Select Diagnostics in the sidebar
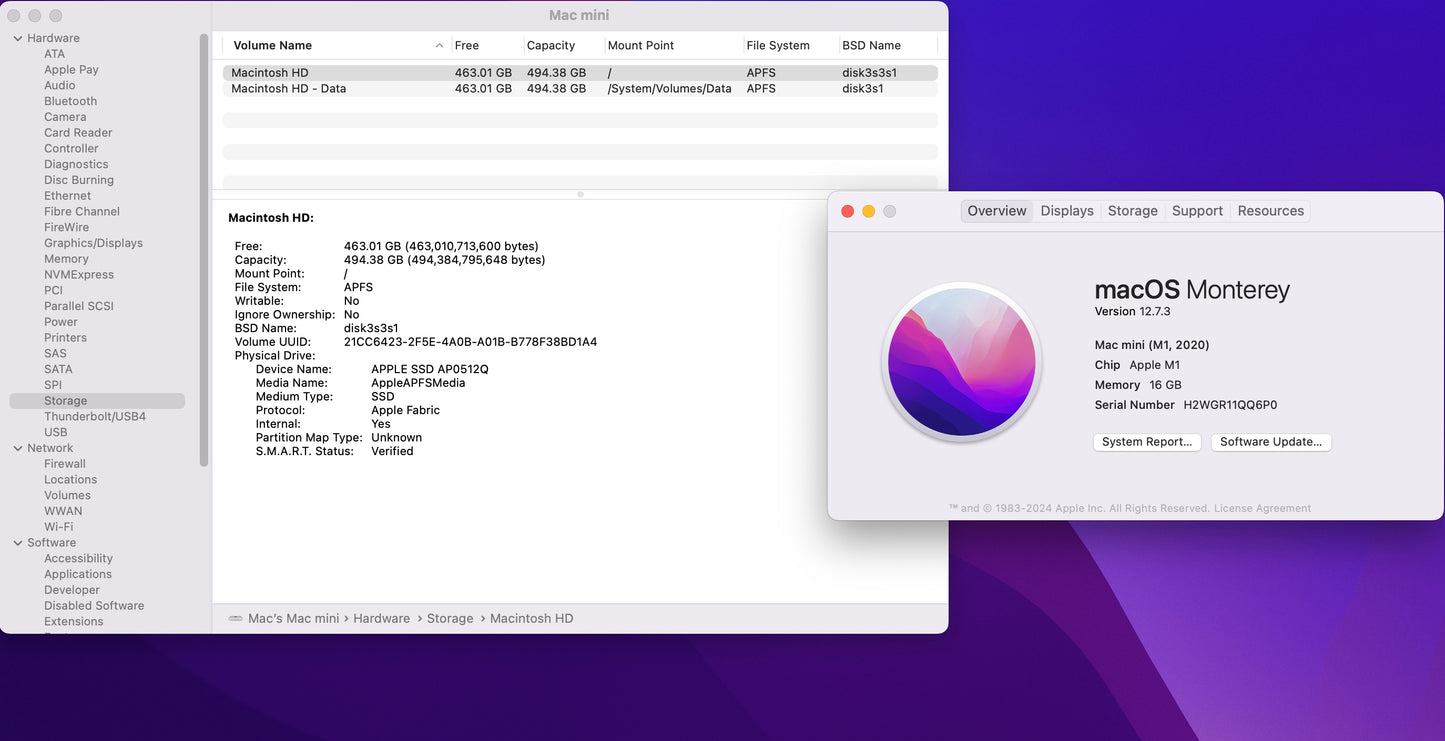This screenshot has height=741, width=1445. [x=76, y=164]
